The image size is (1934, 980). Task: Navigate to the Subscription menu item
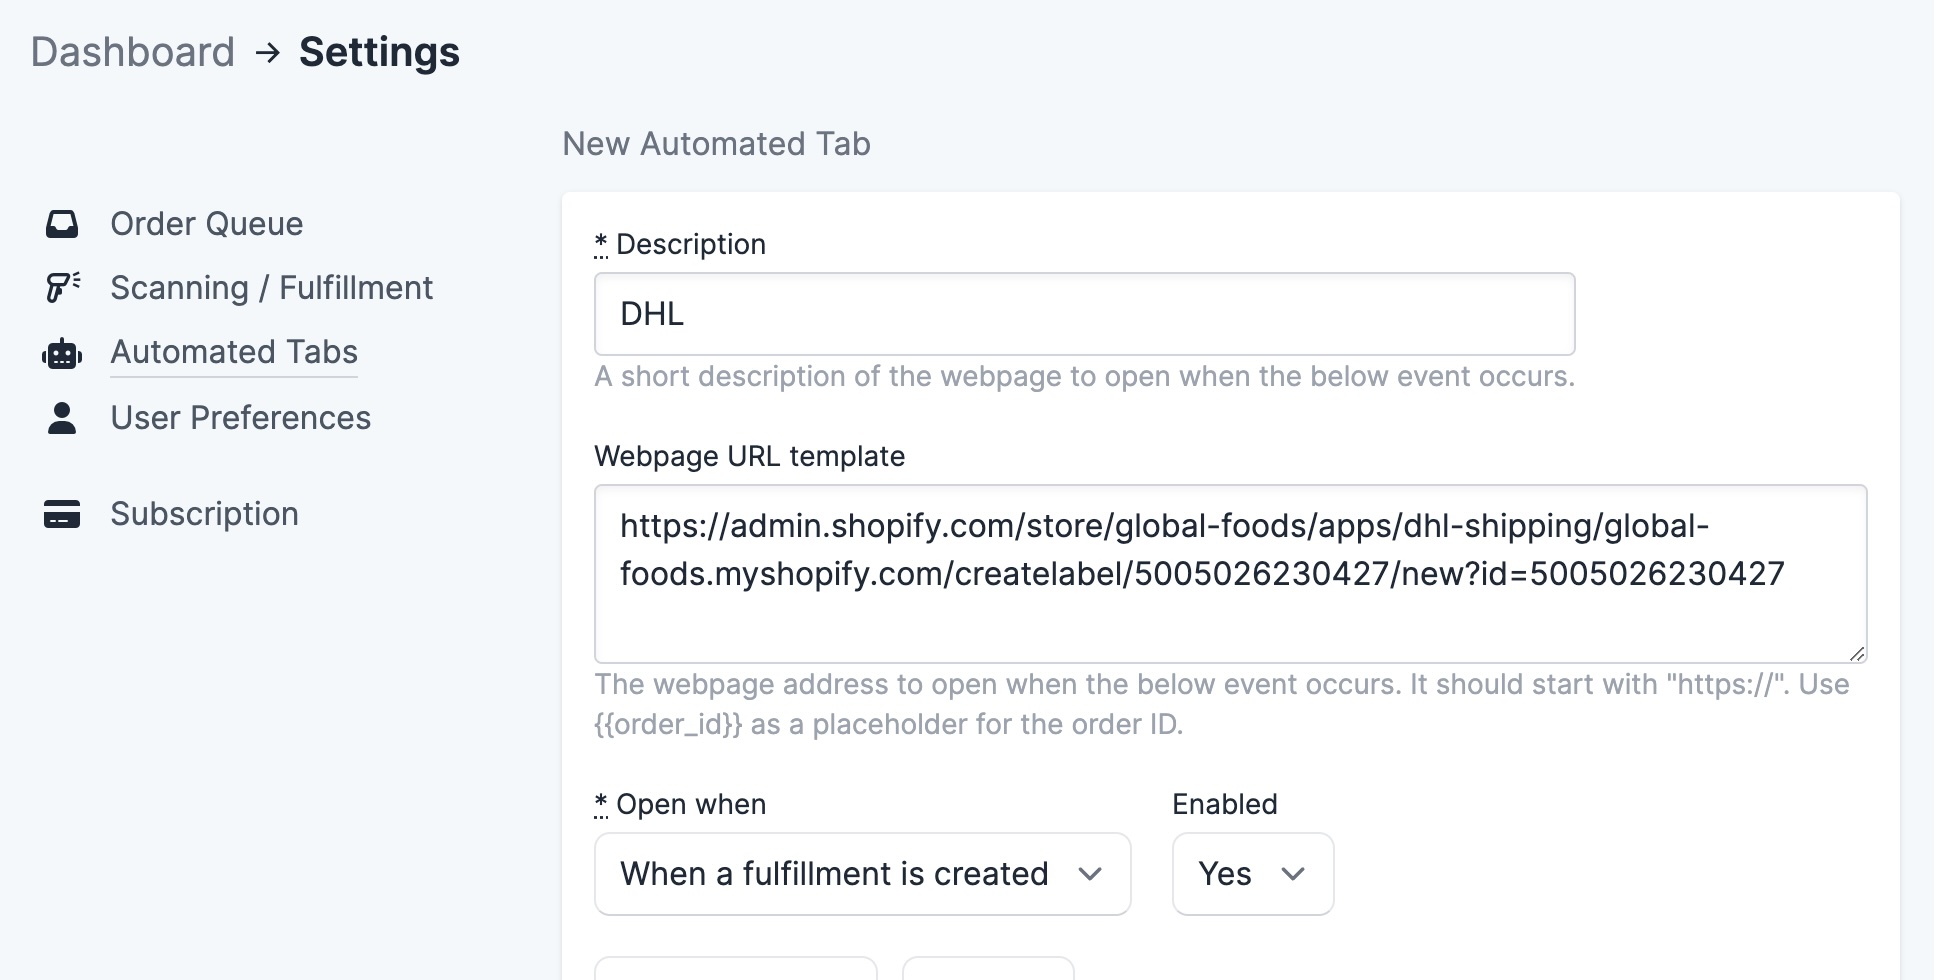tap(204, 514)
